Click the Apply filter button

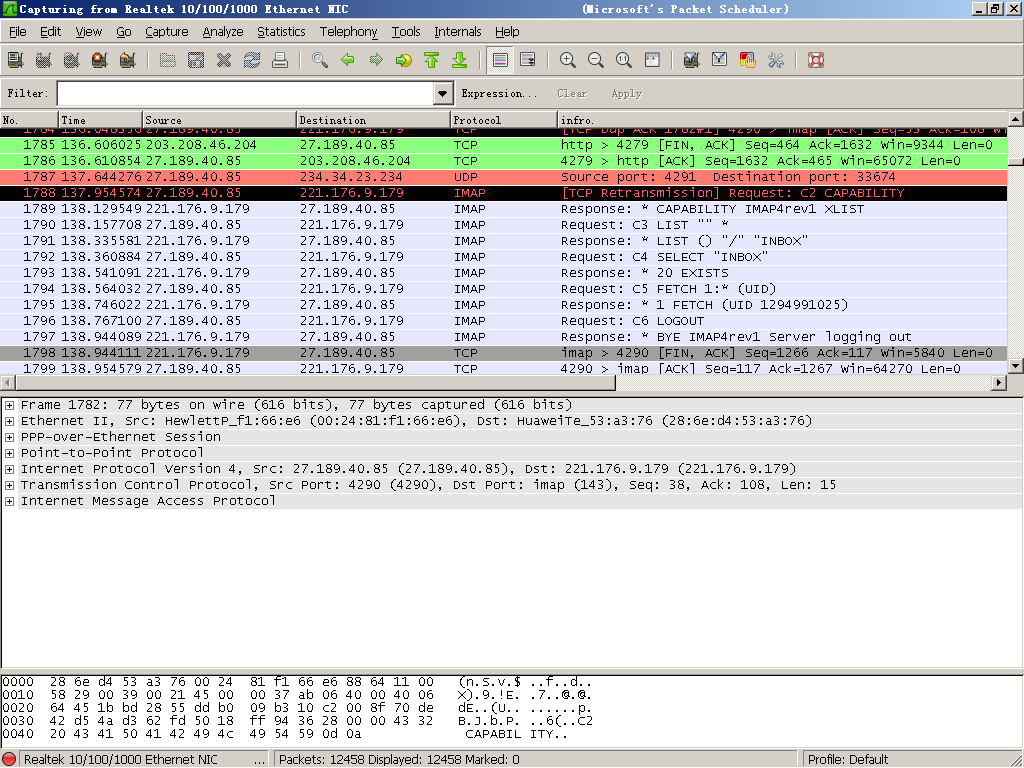(x=626, y=93)
